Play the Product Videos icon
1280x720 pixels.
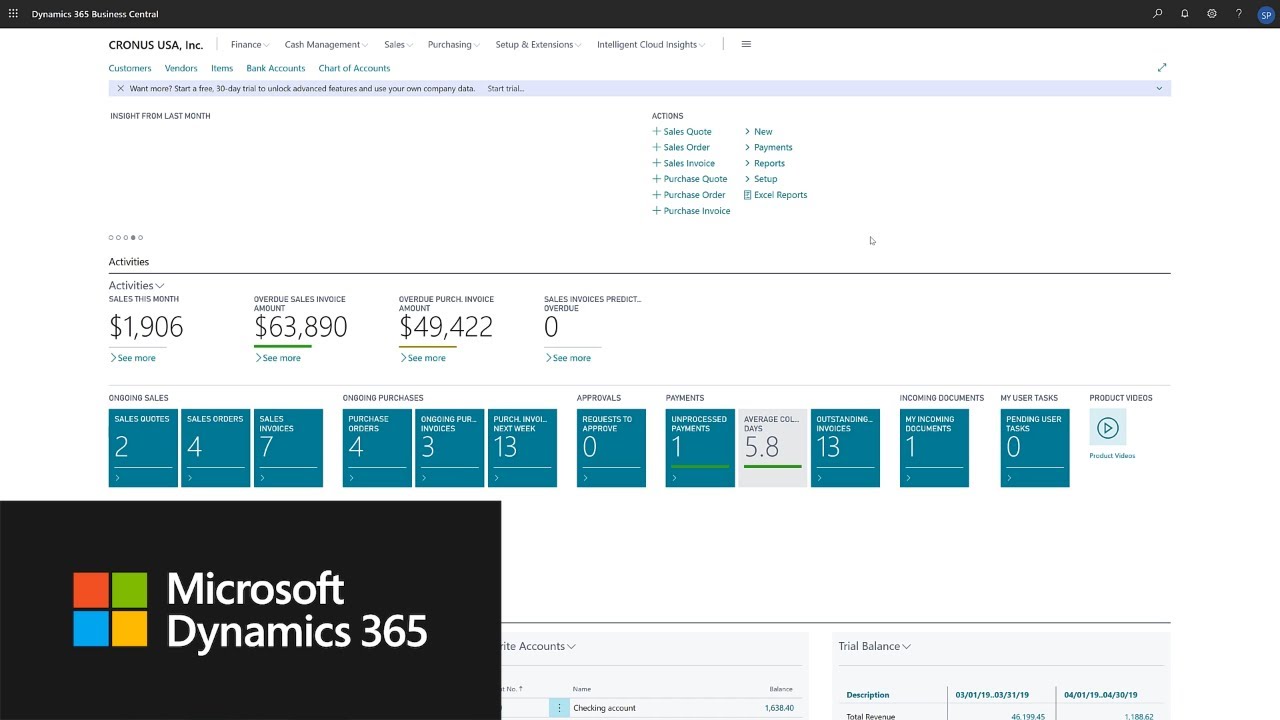(1107, 428)
